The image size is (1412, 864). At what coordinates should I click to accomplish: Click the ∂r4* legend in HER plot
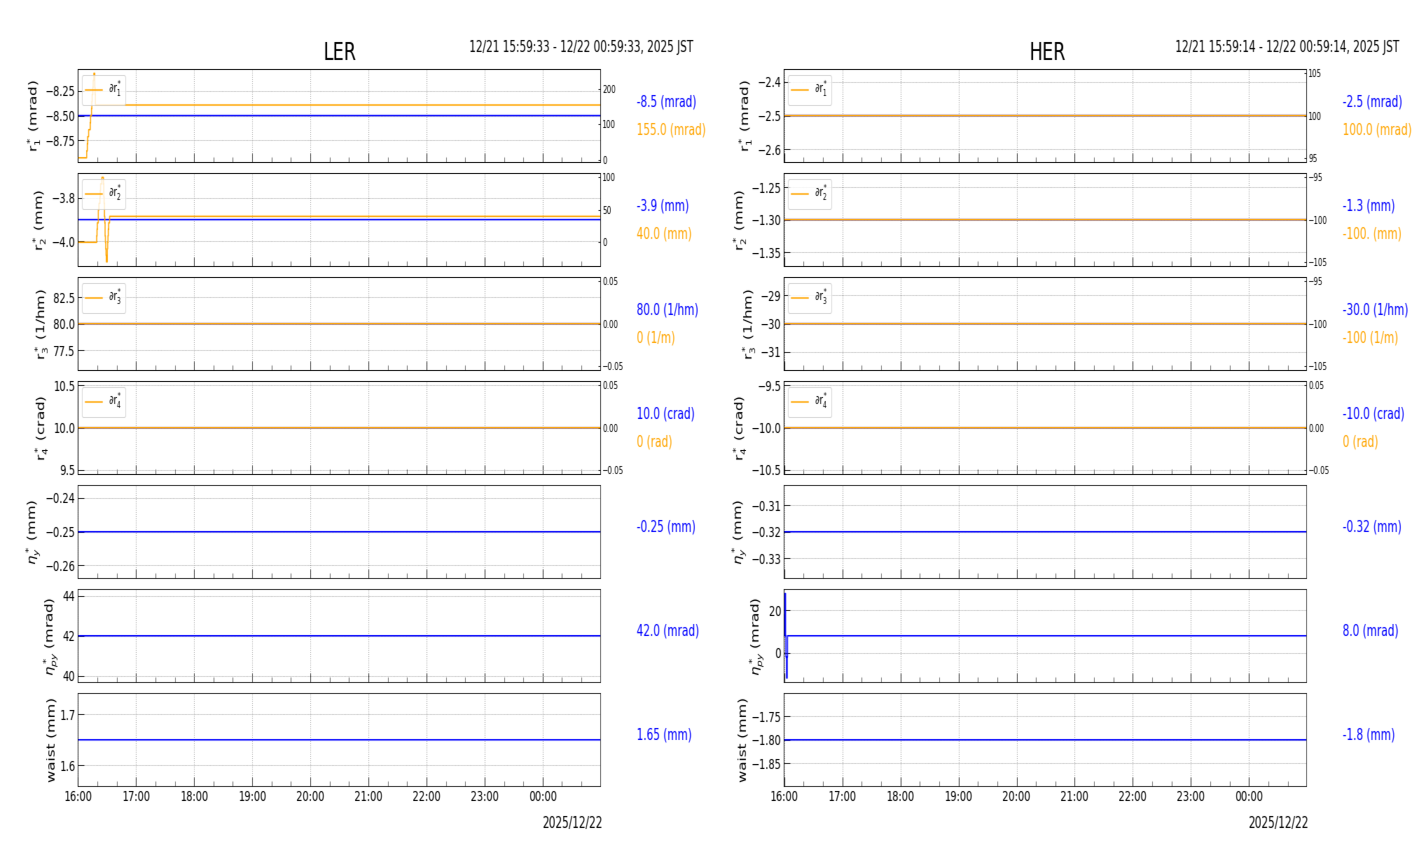809,401
